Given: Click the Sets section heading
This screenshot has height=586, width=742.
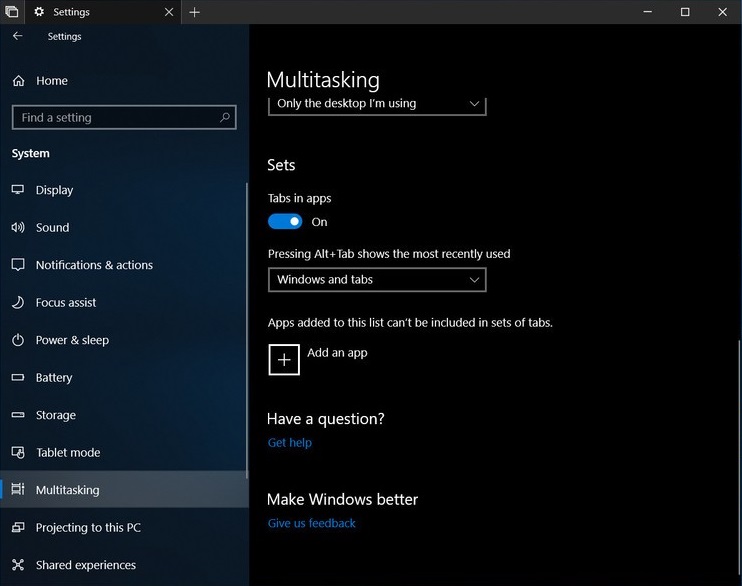Looking at the screenshot, I should click(281, 165).
